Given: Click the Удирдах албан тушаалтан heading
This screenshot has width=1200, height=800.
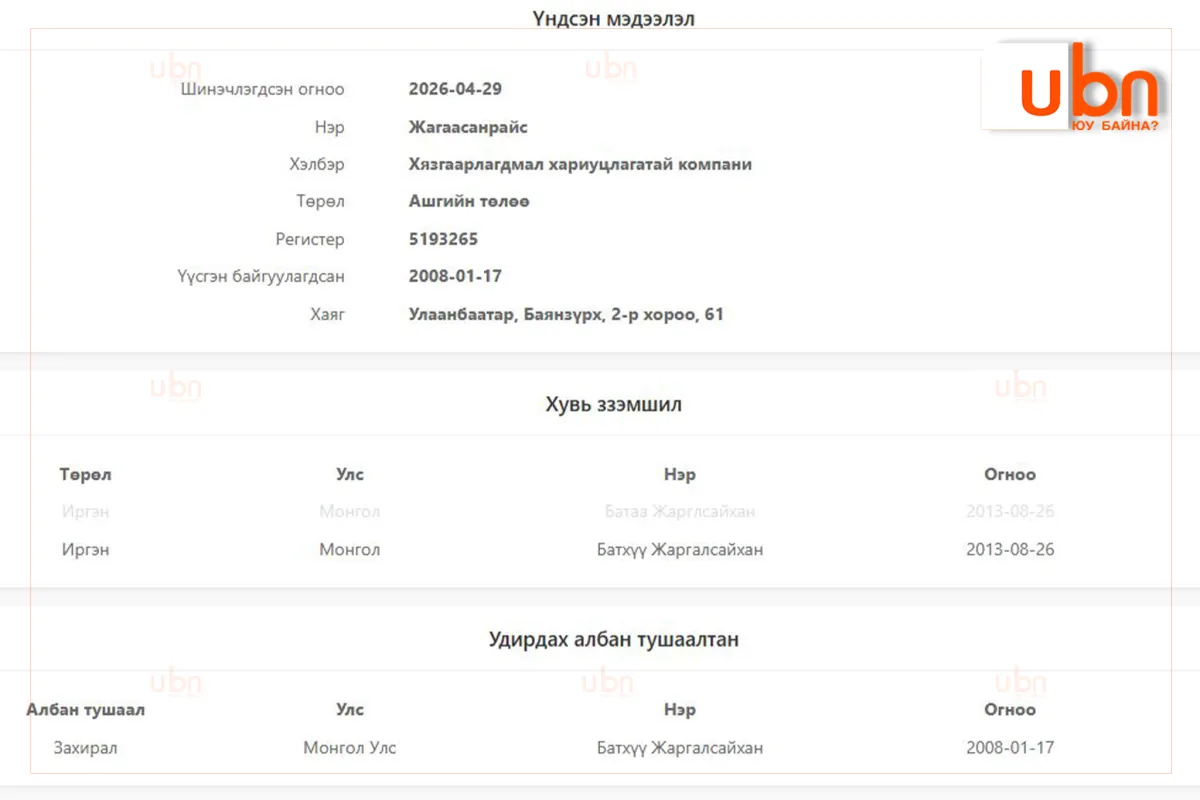Looking at the screenshot, I should pos(614,638).
